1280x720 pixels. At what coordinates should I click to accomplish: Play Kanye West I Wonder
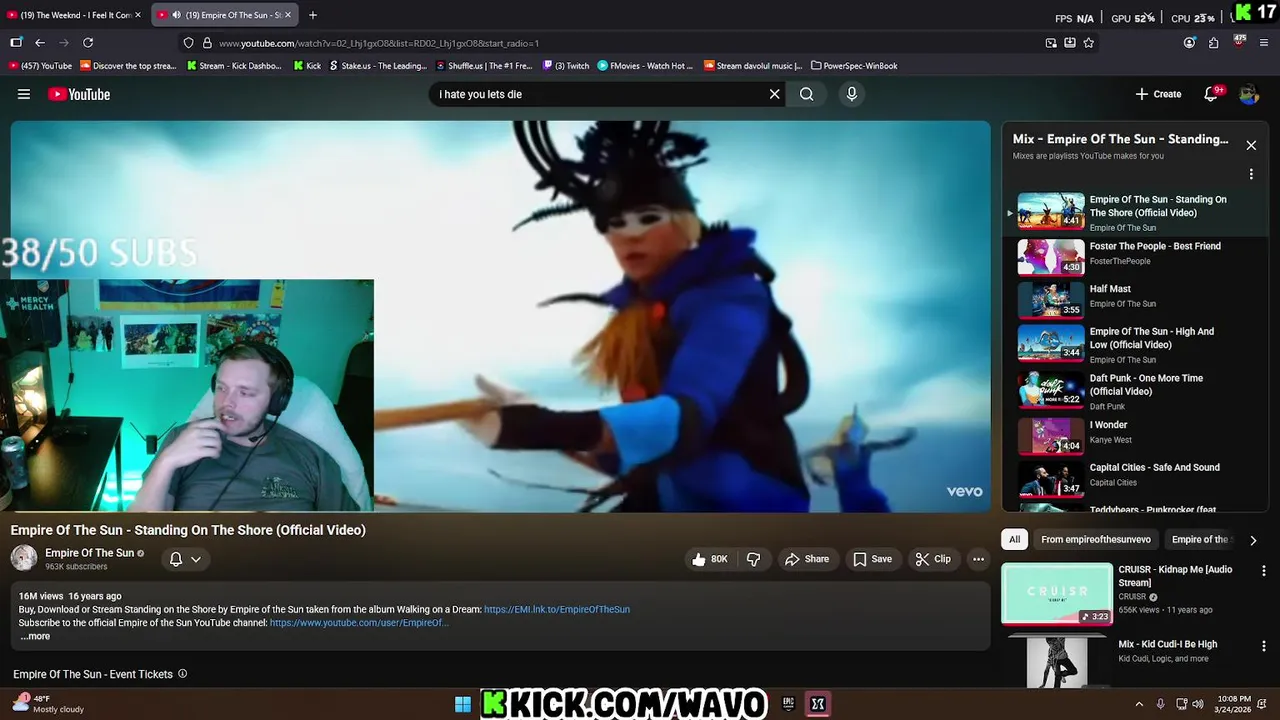pyautogui.click(x=1135, y=435)
